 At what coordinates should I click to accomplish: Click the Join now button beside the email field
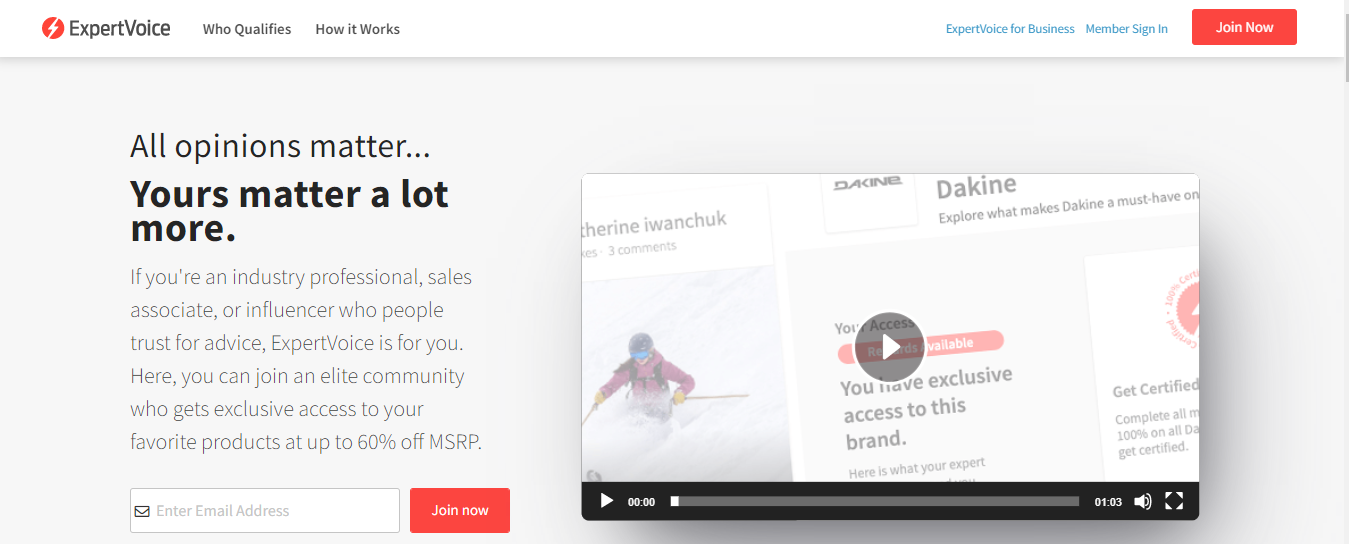coord(460,510)
